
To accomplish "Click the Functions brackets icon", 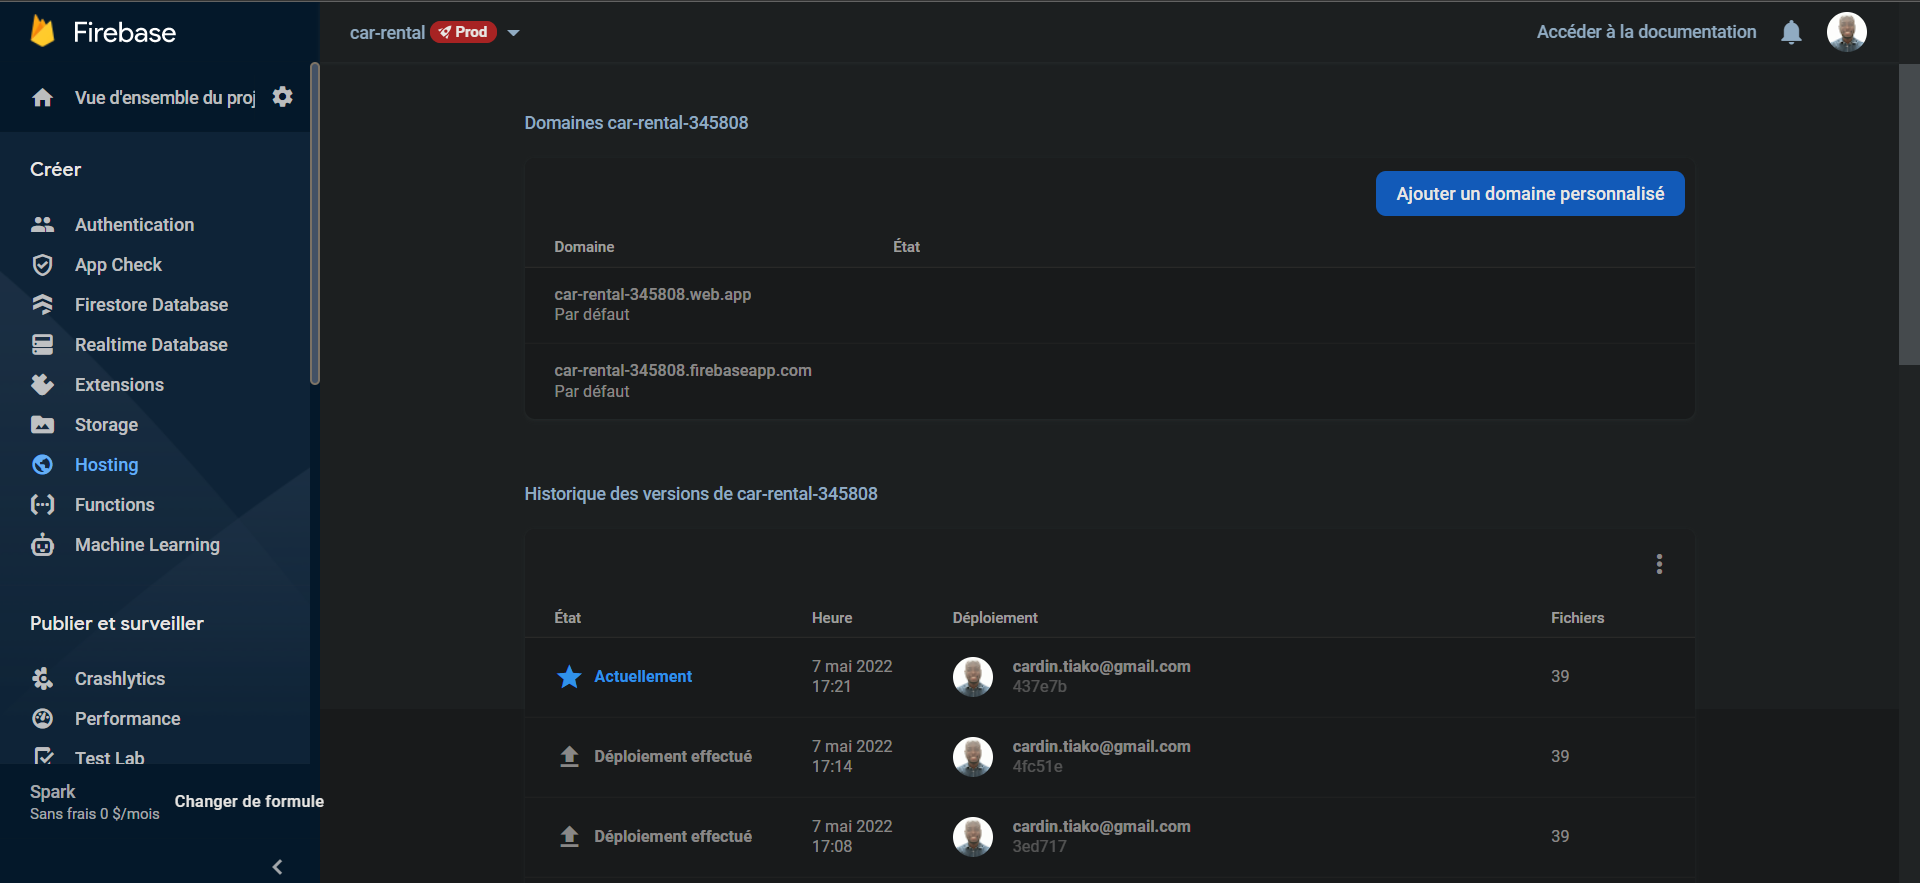I will (x=42, y=504).
